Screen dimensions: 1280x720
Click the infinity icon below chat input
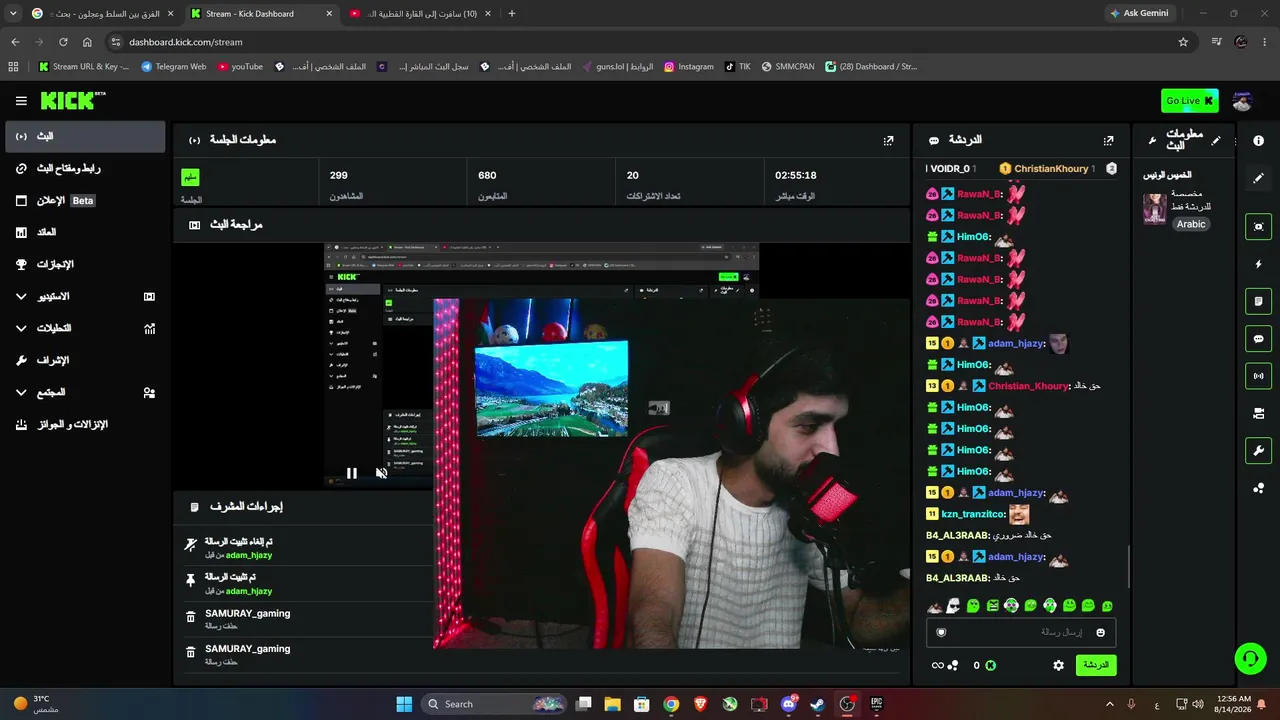(x=937, y=665)
